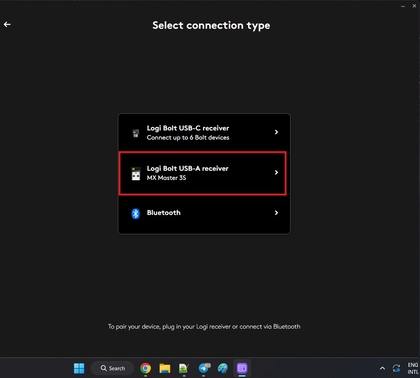Open Google Chrome from the taskbar
The image size is (420, 378).
tap(145, 368)
